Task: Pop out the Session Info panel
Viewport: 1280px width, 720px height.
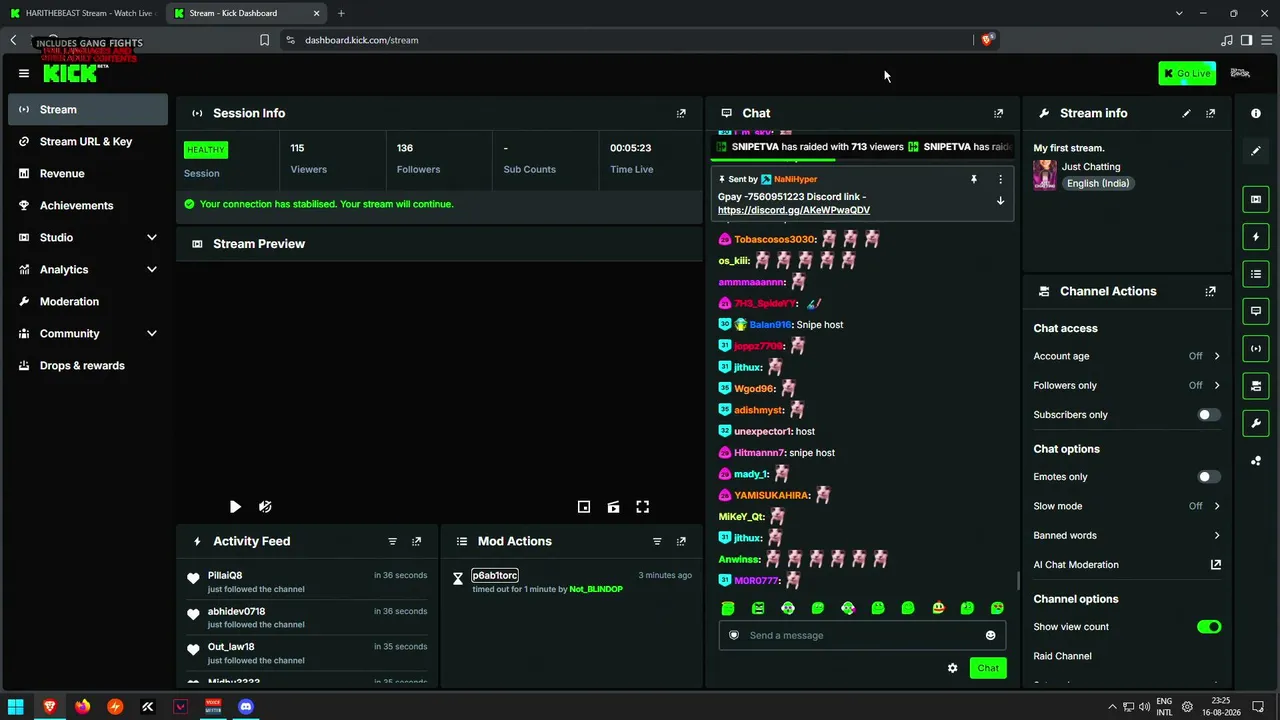Action: [x=681, y=113]
